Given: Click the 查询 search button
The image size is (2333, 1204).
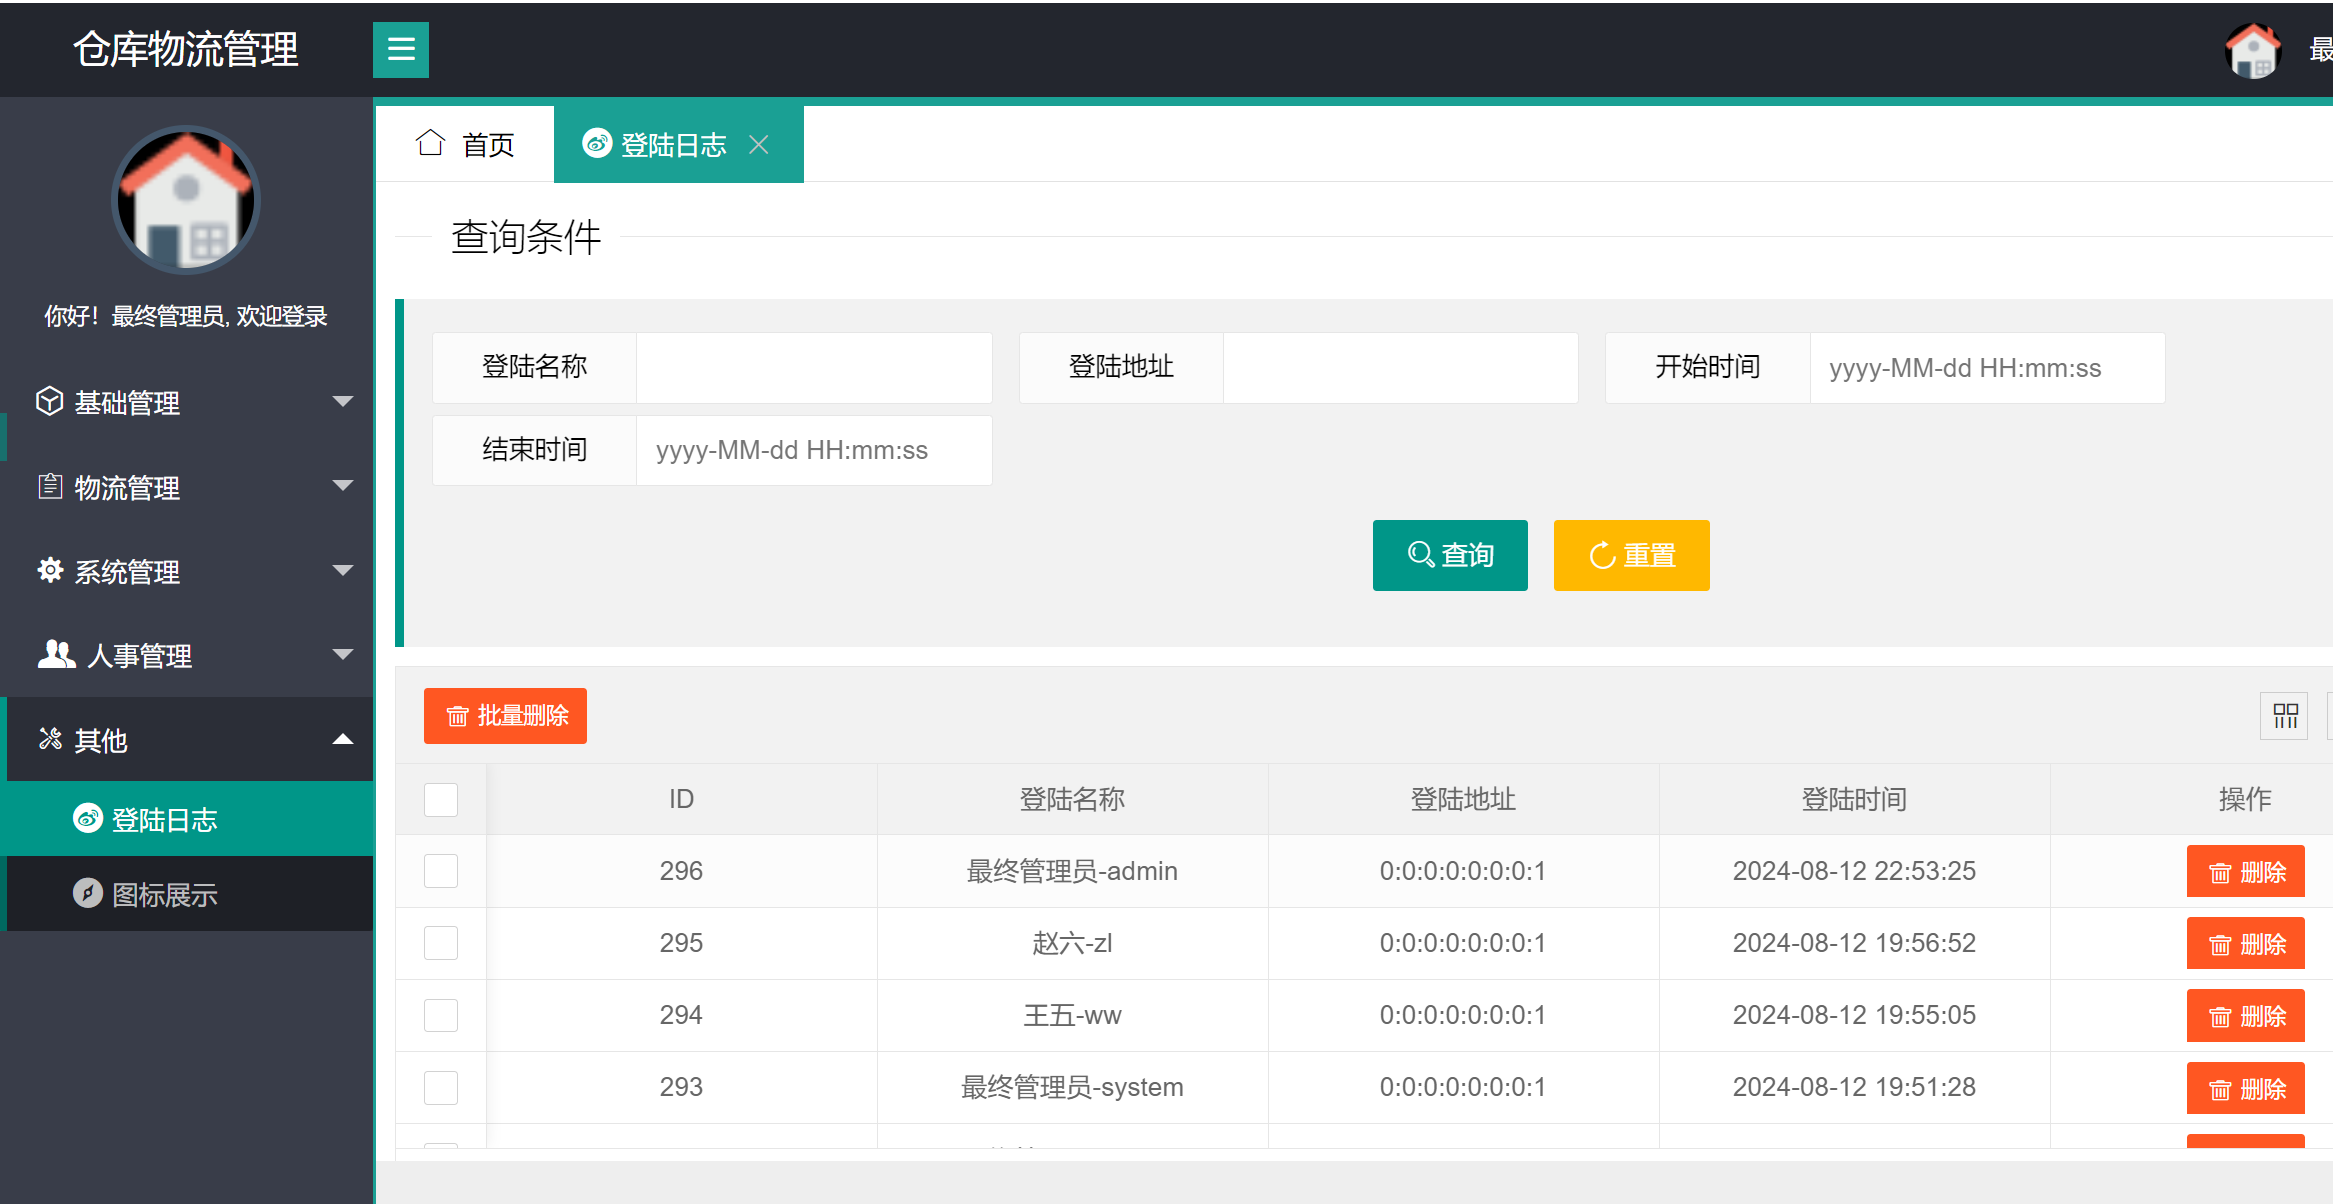Looking at the screenshot, I should pyautogui.click(x=1450, y=555).
